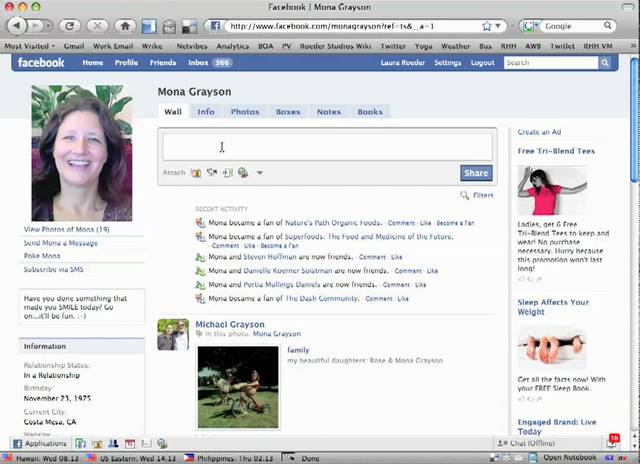Click Michael Grayson's name on wall post

coord(230,324)
